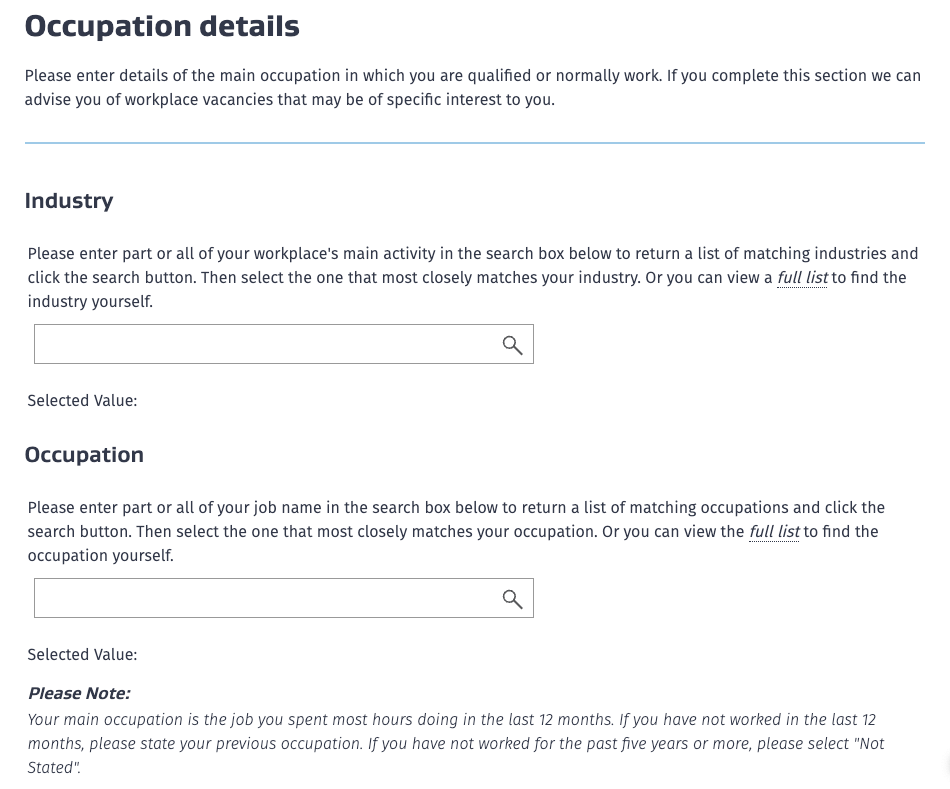950x789 pixels.
Task: Click Selected Value label under Occupation search
Action: click(82, 655)
